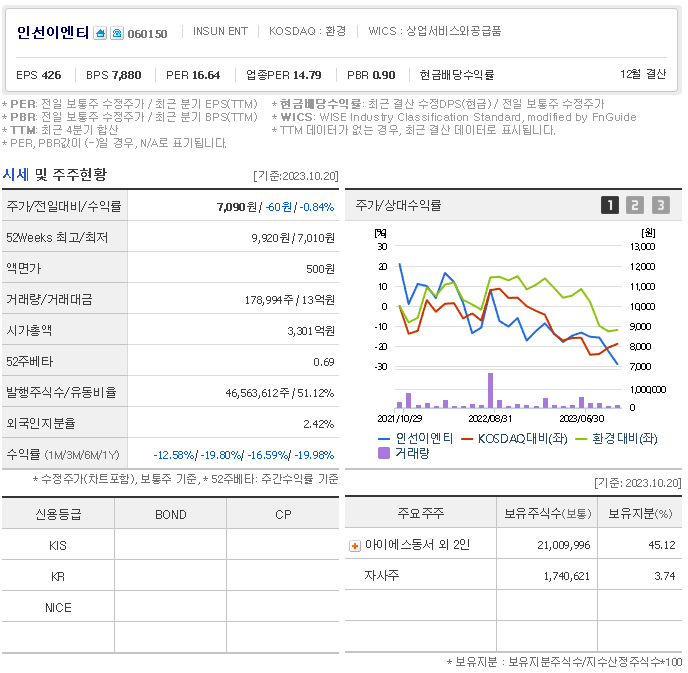Viewport: 688px width, 673px height.
Task: Click the CP column header
Action: click(x=283, y=515)
